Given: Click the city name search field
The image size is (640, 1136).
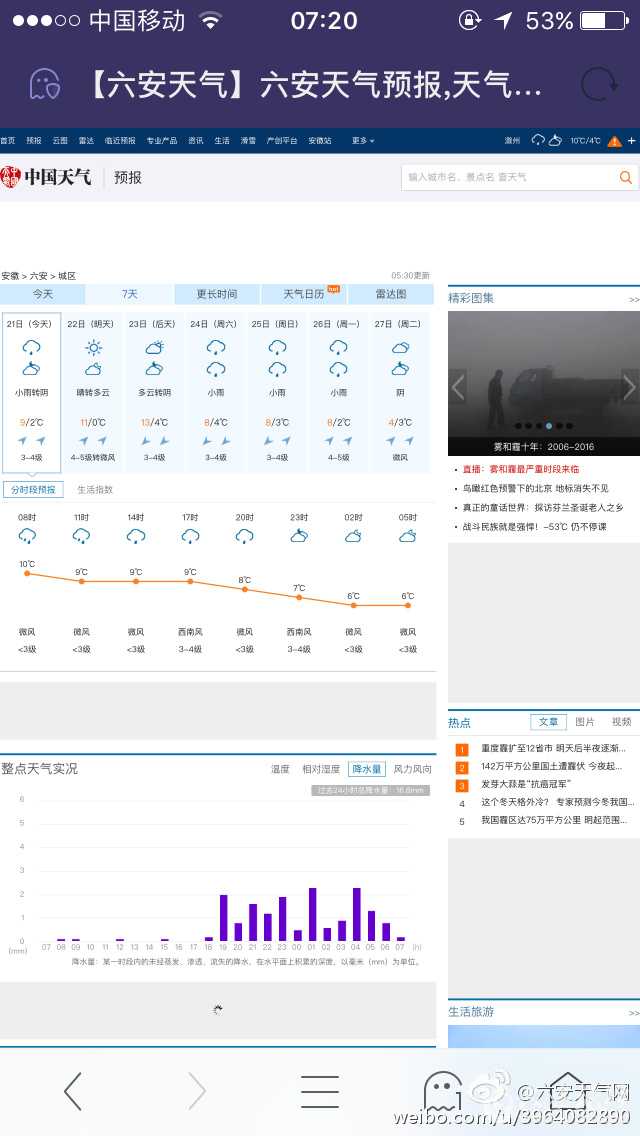Looking at the screenshot, I should [508, 177].
